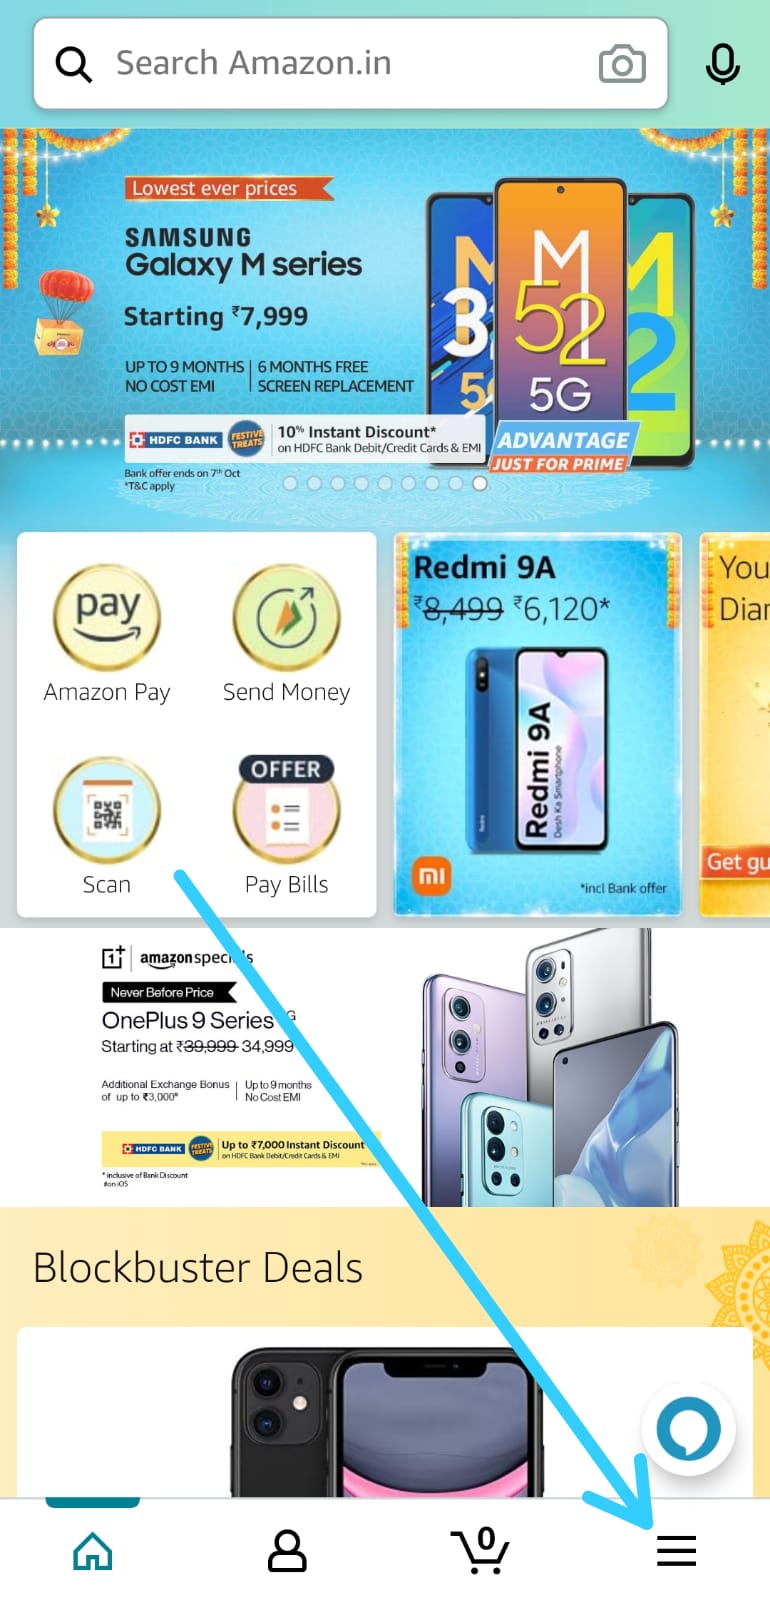Image resolution: width=770 pixels, height=1600 pixels.
Task: Open the Scan QR code icon
Action: click(107, 809)
